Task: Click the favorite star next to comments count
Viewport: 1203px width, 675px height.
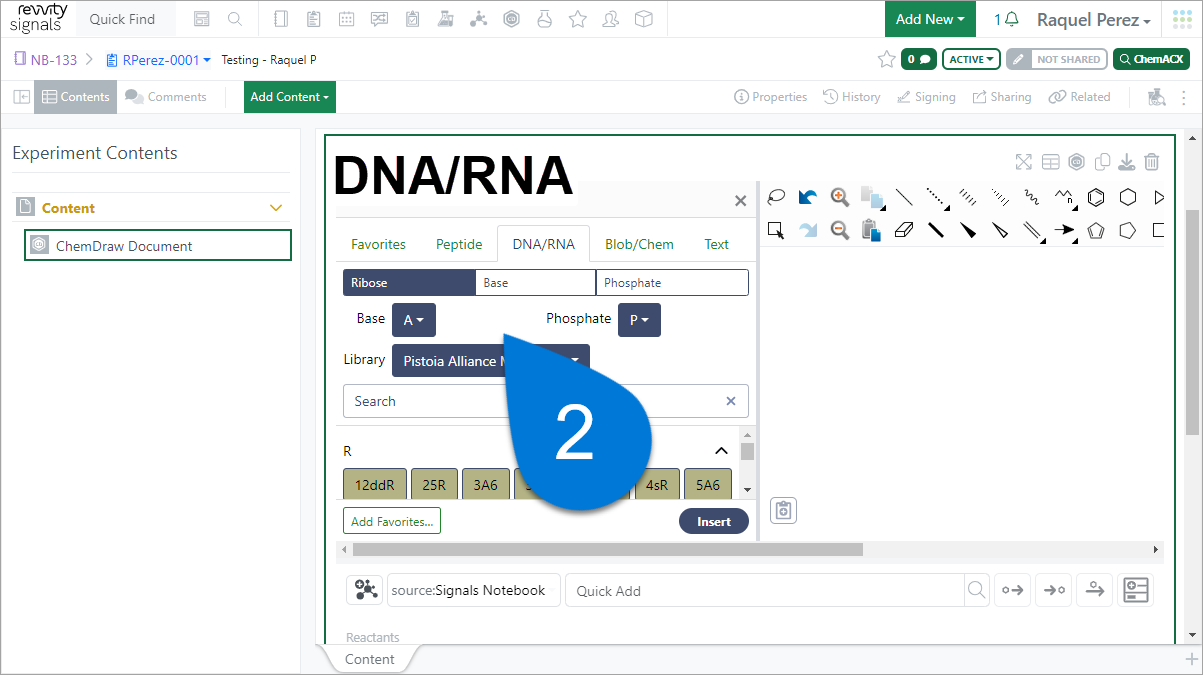Action: [886, 59]
